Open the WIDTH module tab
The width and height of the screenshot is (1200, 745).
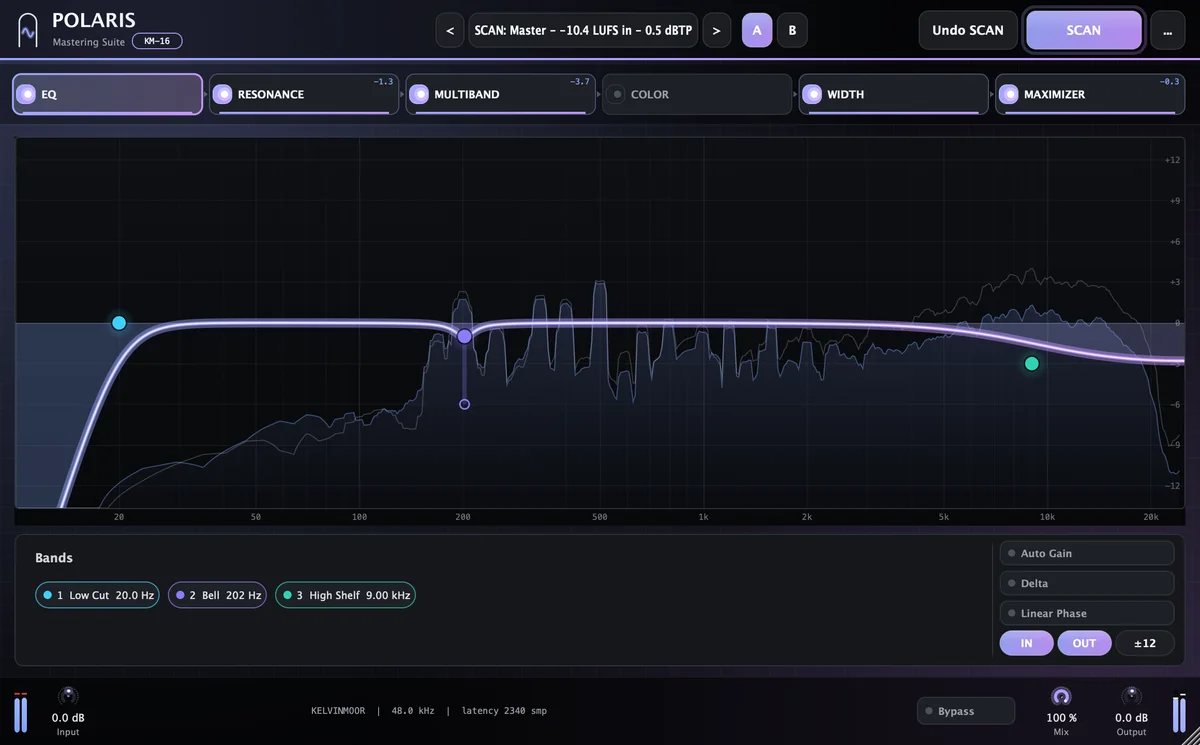pos(893,94)
